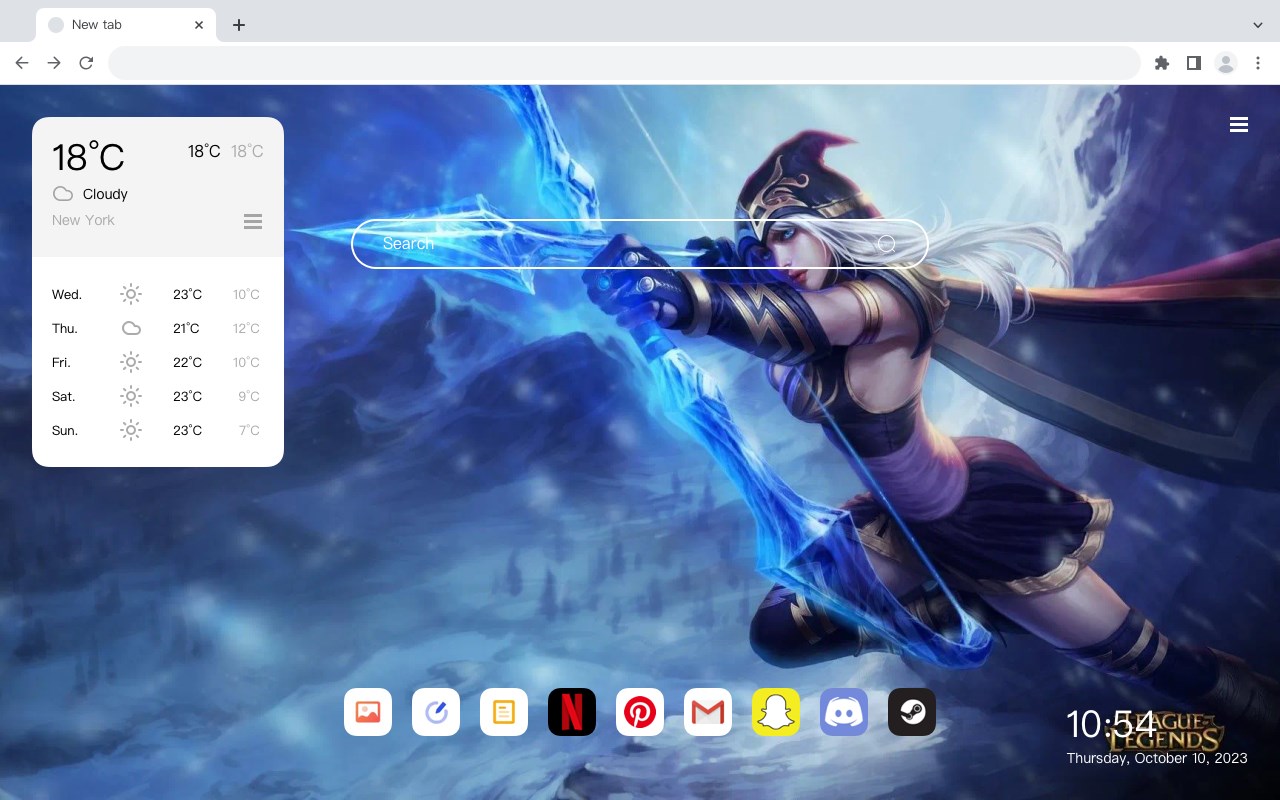
Task: Open the Steam shortcut
Action: (x=912, y=712)
